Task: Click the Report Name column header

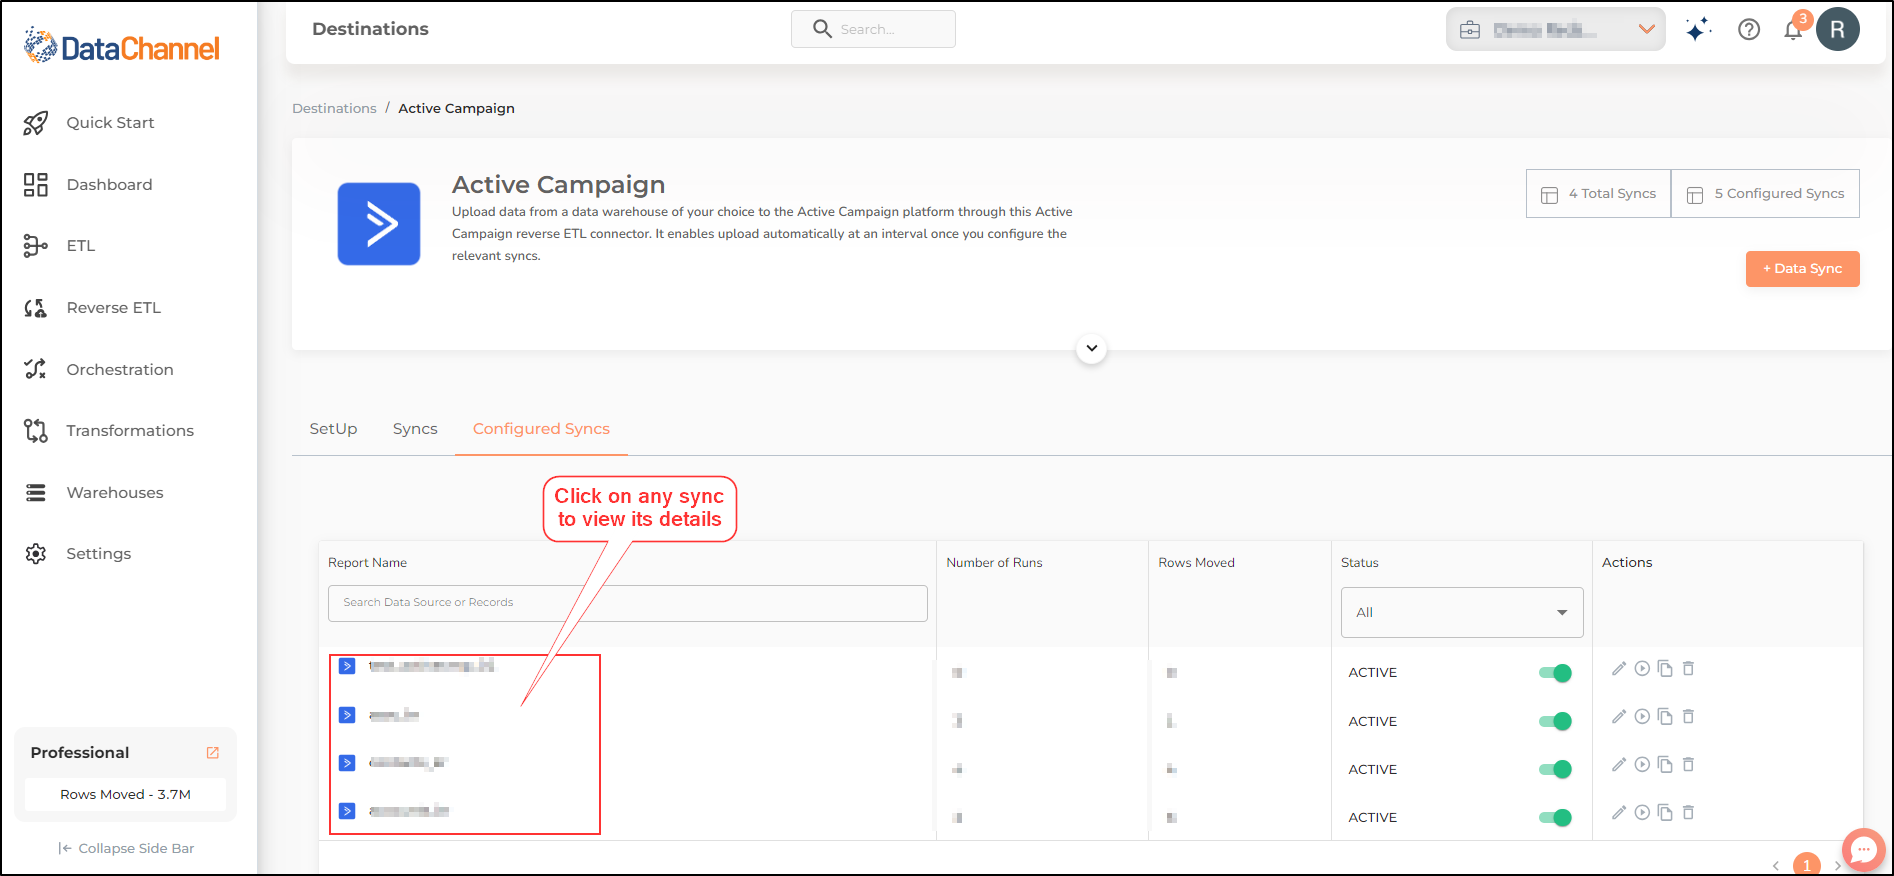Action: 367,563
